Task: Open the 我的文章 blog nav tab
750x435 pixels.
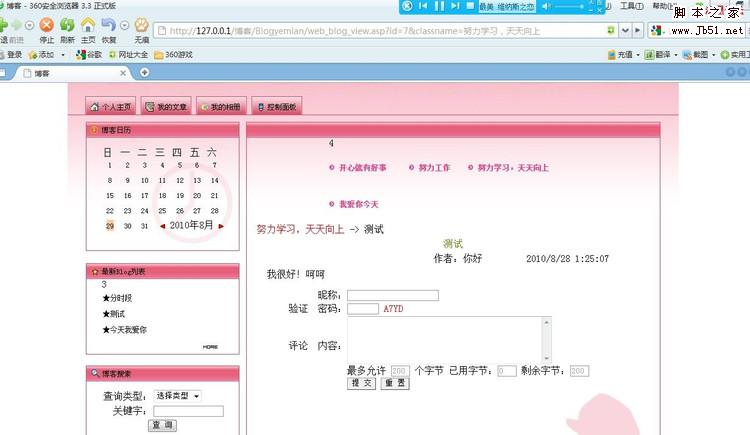Action: (166, 106)
